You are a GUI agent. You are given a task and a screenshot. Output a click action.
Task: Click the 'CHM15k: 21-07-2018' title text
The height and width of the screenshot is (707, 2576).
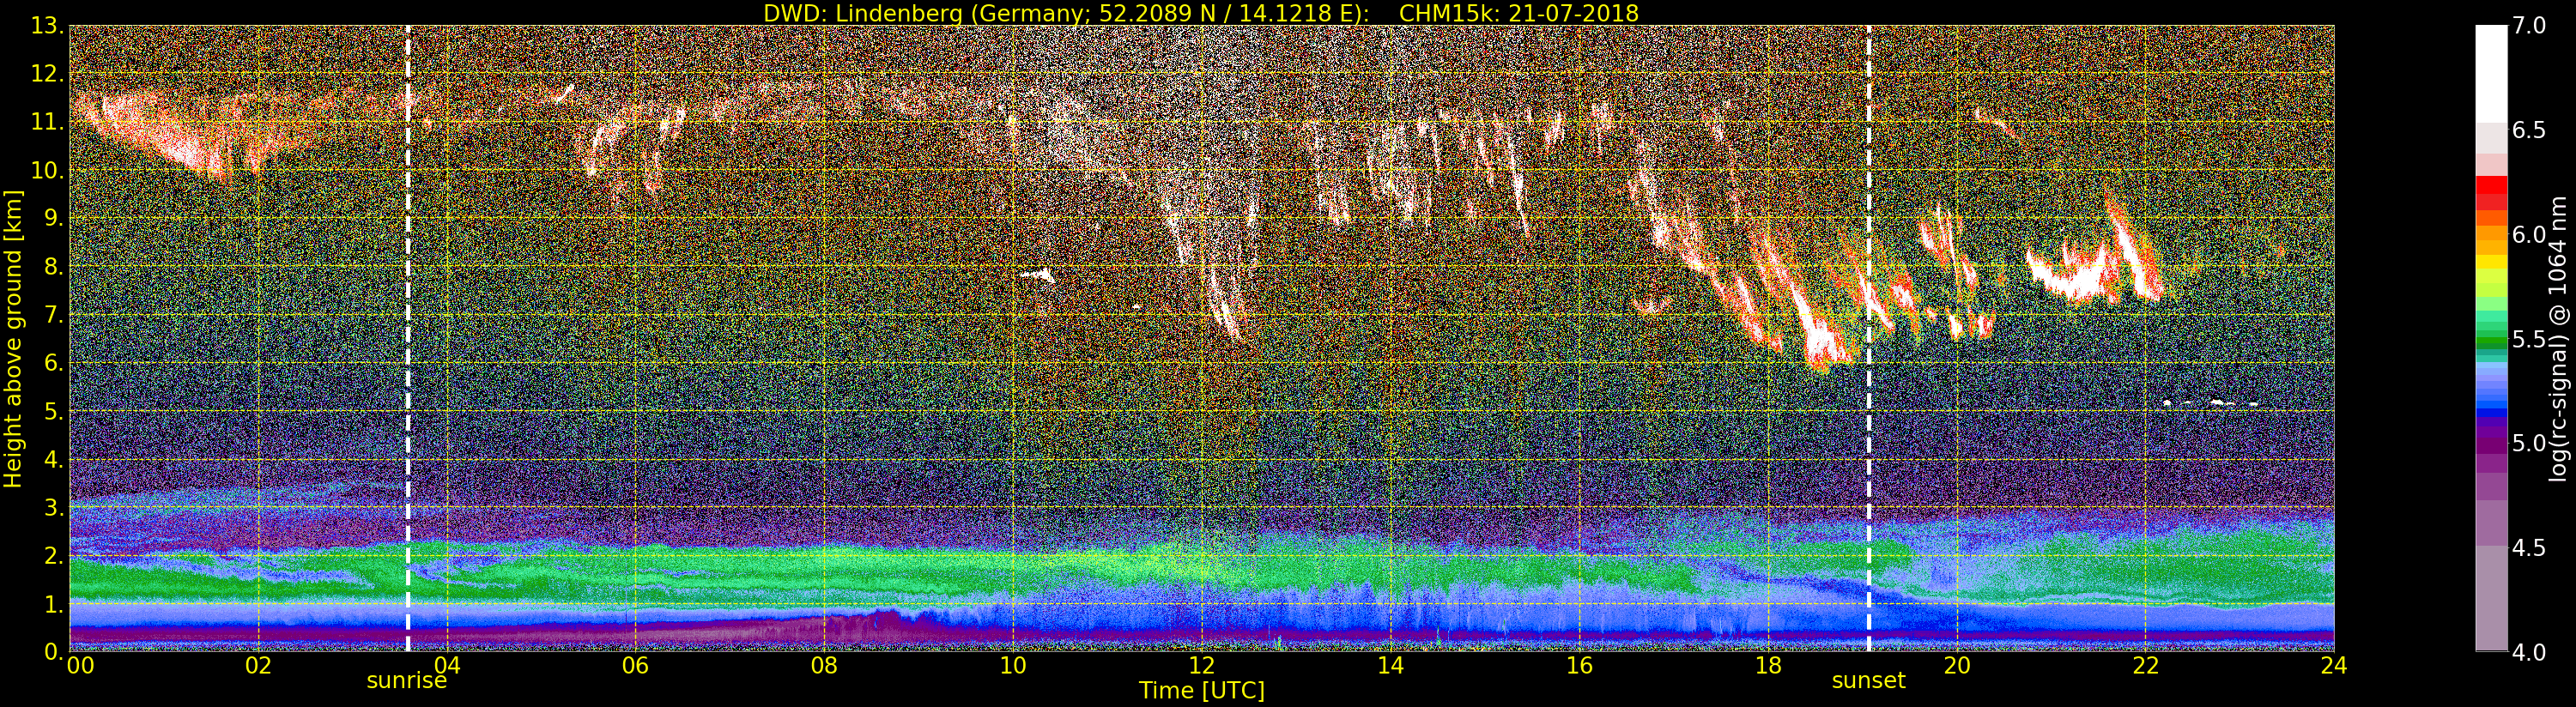tap(1519, 13)
